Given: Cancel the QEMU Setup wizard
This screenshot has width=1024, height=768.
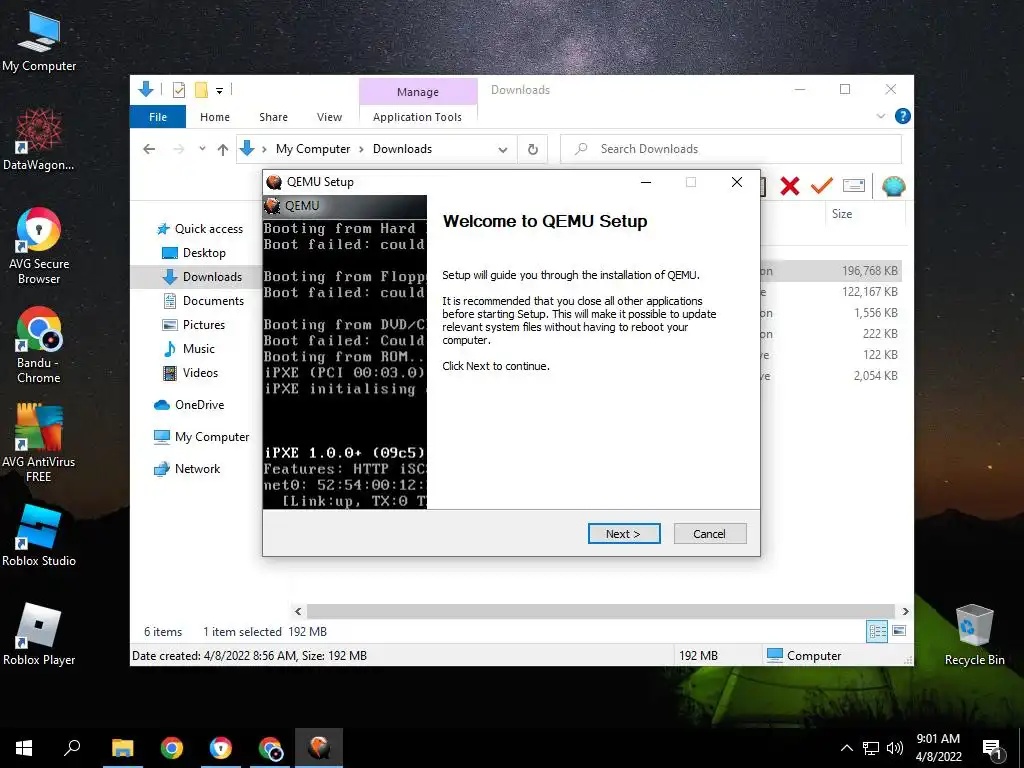Looking at the screenshot, I should click(x=709, y=534).
